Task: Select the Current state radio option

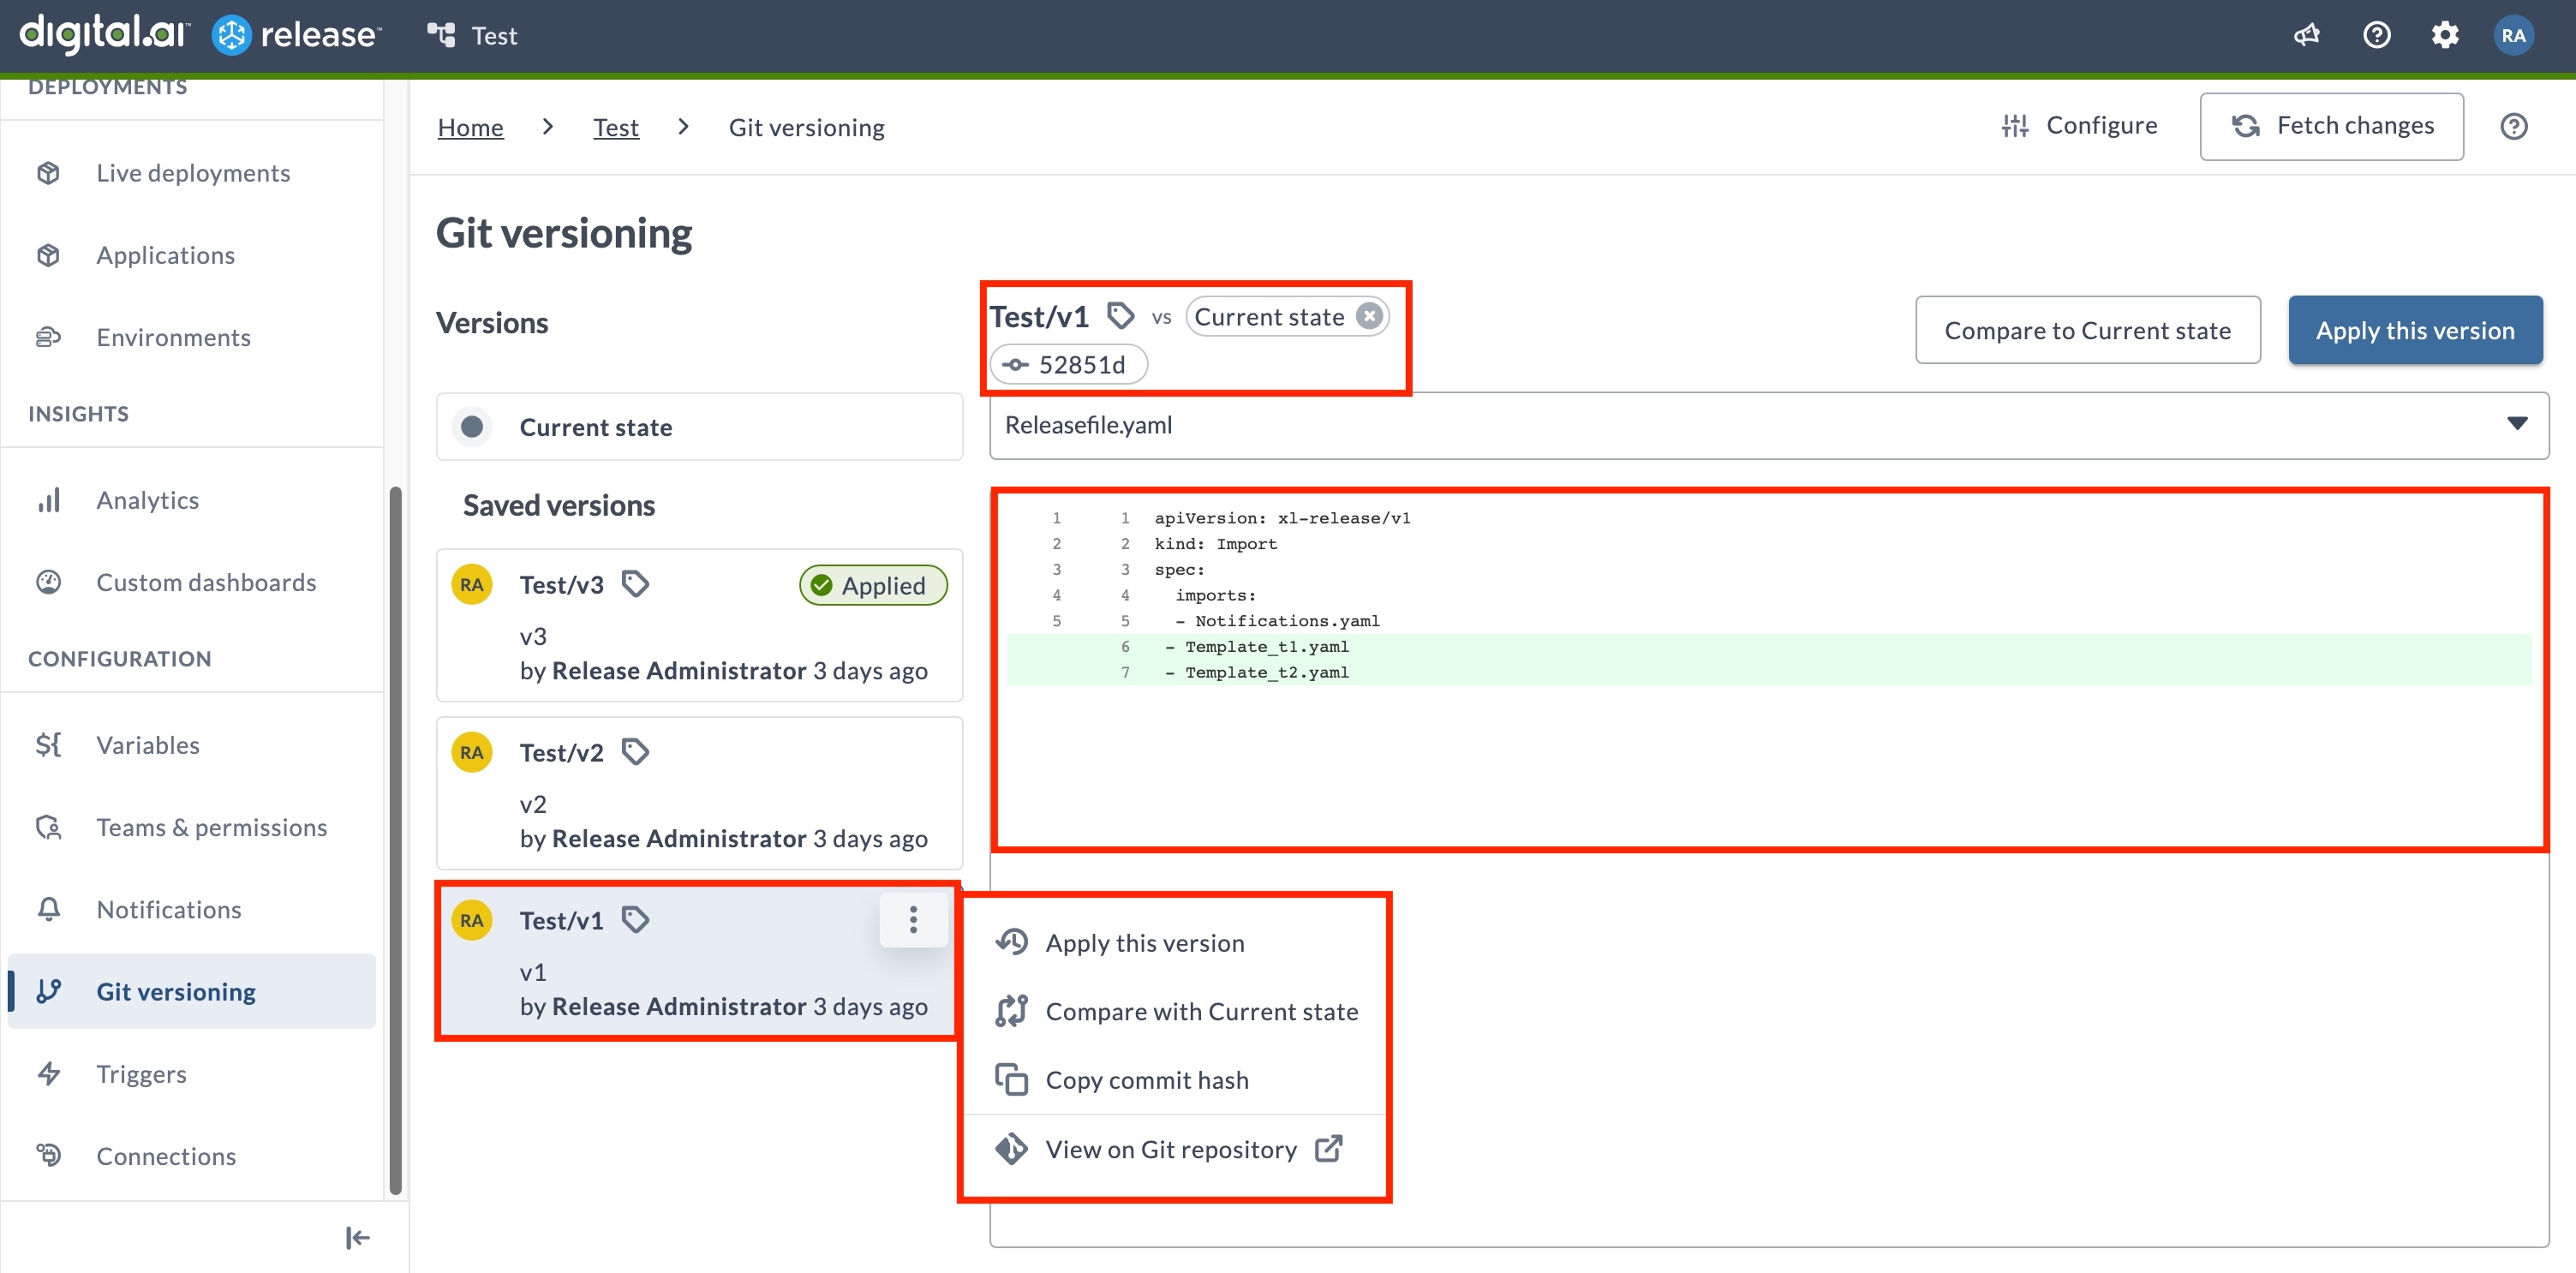Action: coord(471,426)
